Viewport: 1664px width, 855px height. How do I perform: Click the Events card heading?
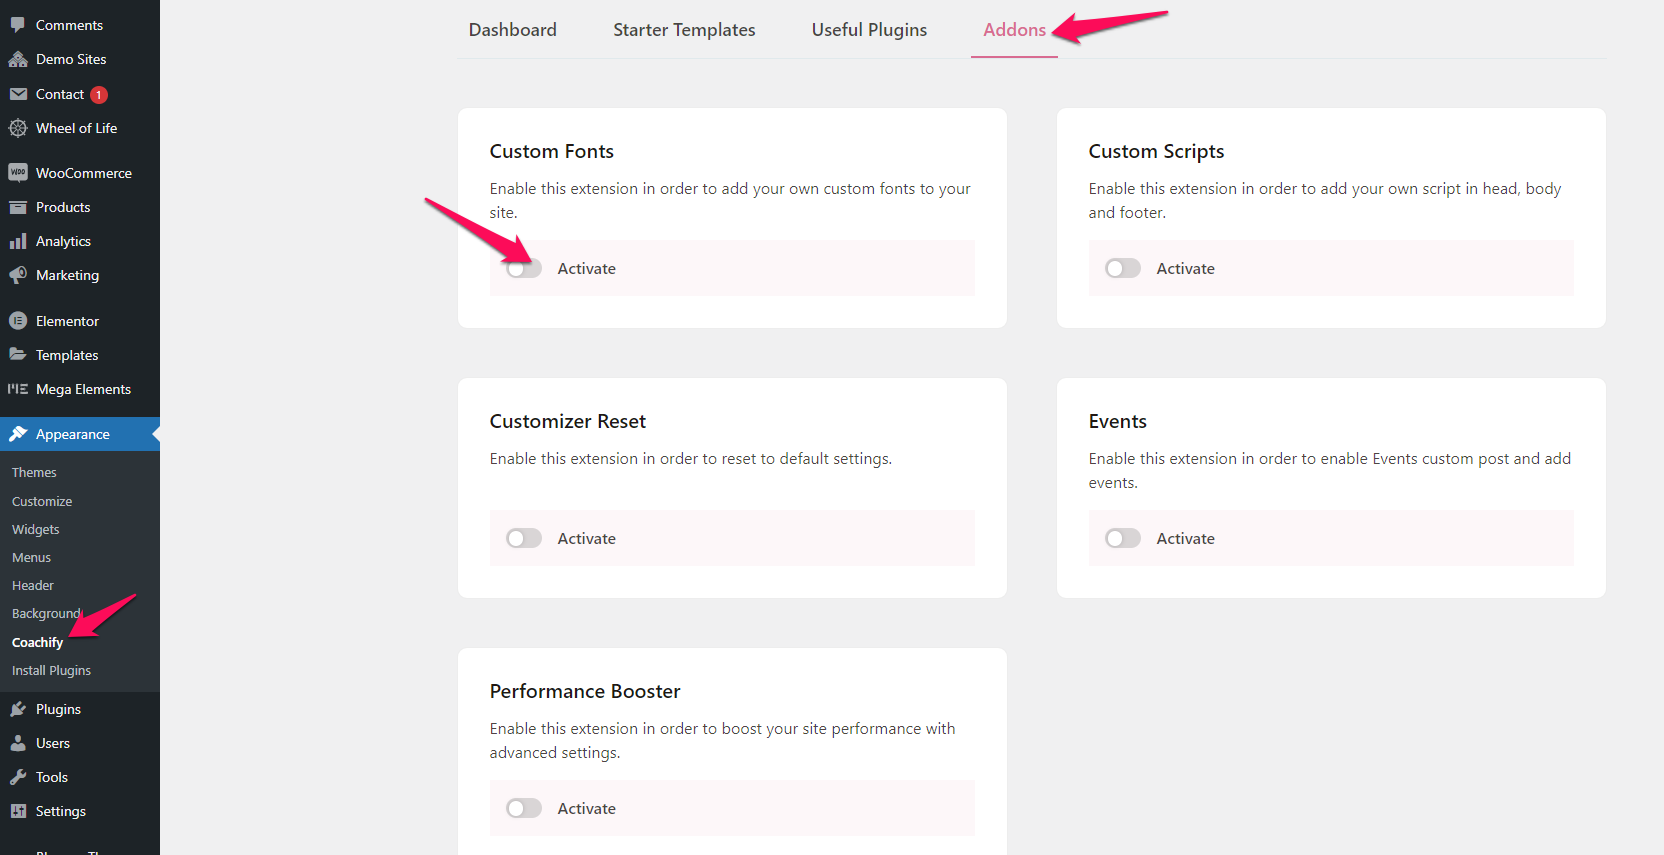[x=1117, y=421]
